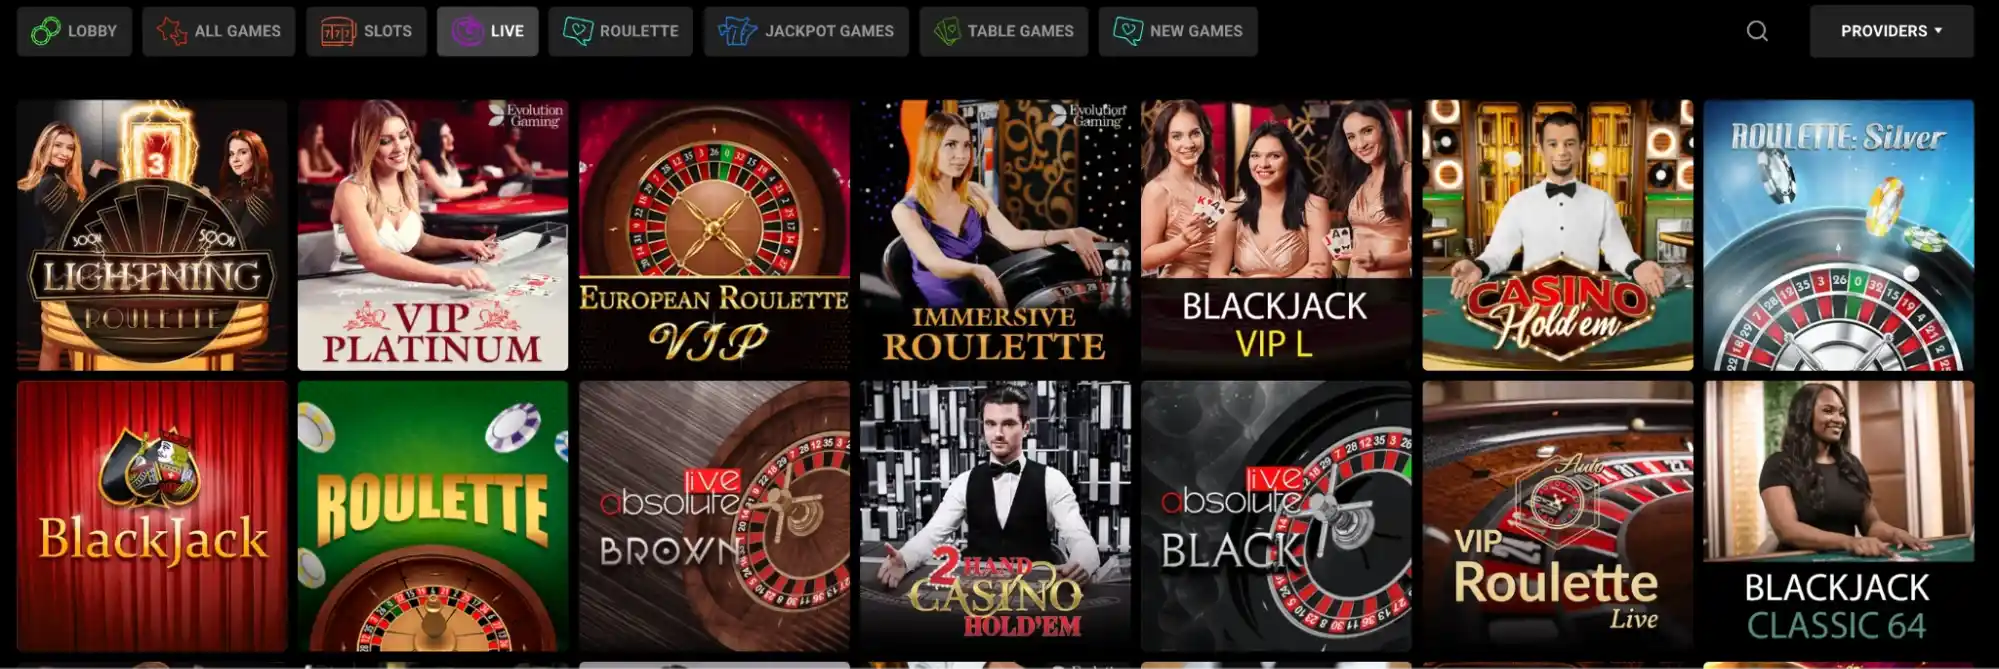Click the New Games badge icon

(x=1127, y=31)
